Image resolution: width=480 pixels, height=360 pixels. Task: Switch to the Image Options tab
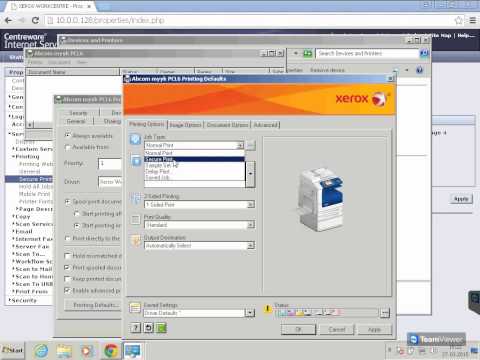pyautogui.click(x=185, y=125)
